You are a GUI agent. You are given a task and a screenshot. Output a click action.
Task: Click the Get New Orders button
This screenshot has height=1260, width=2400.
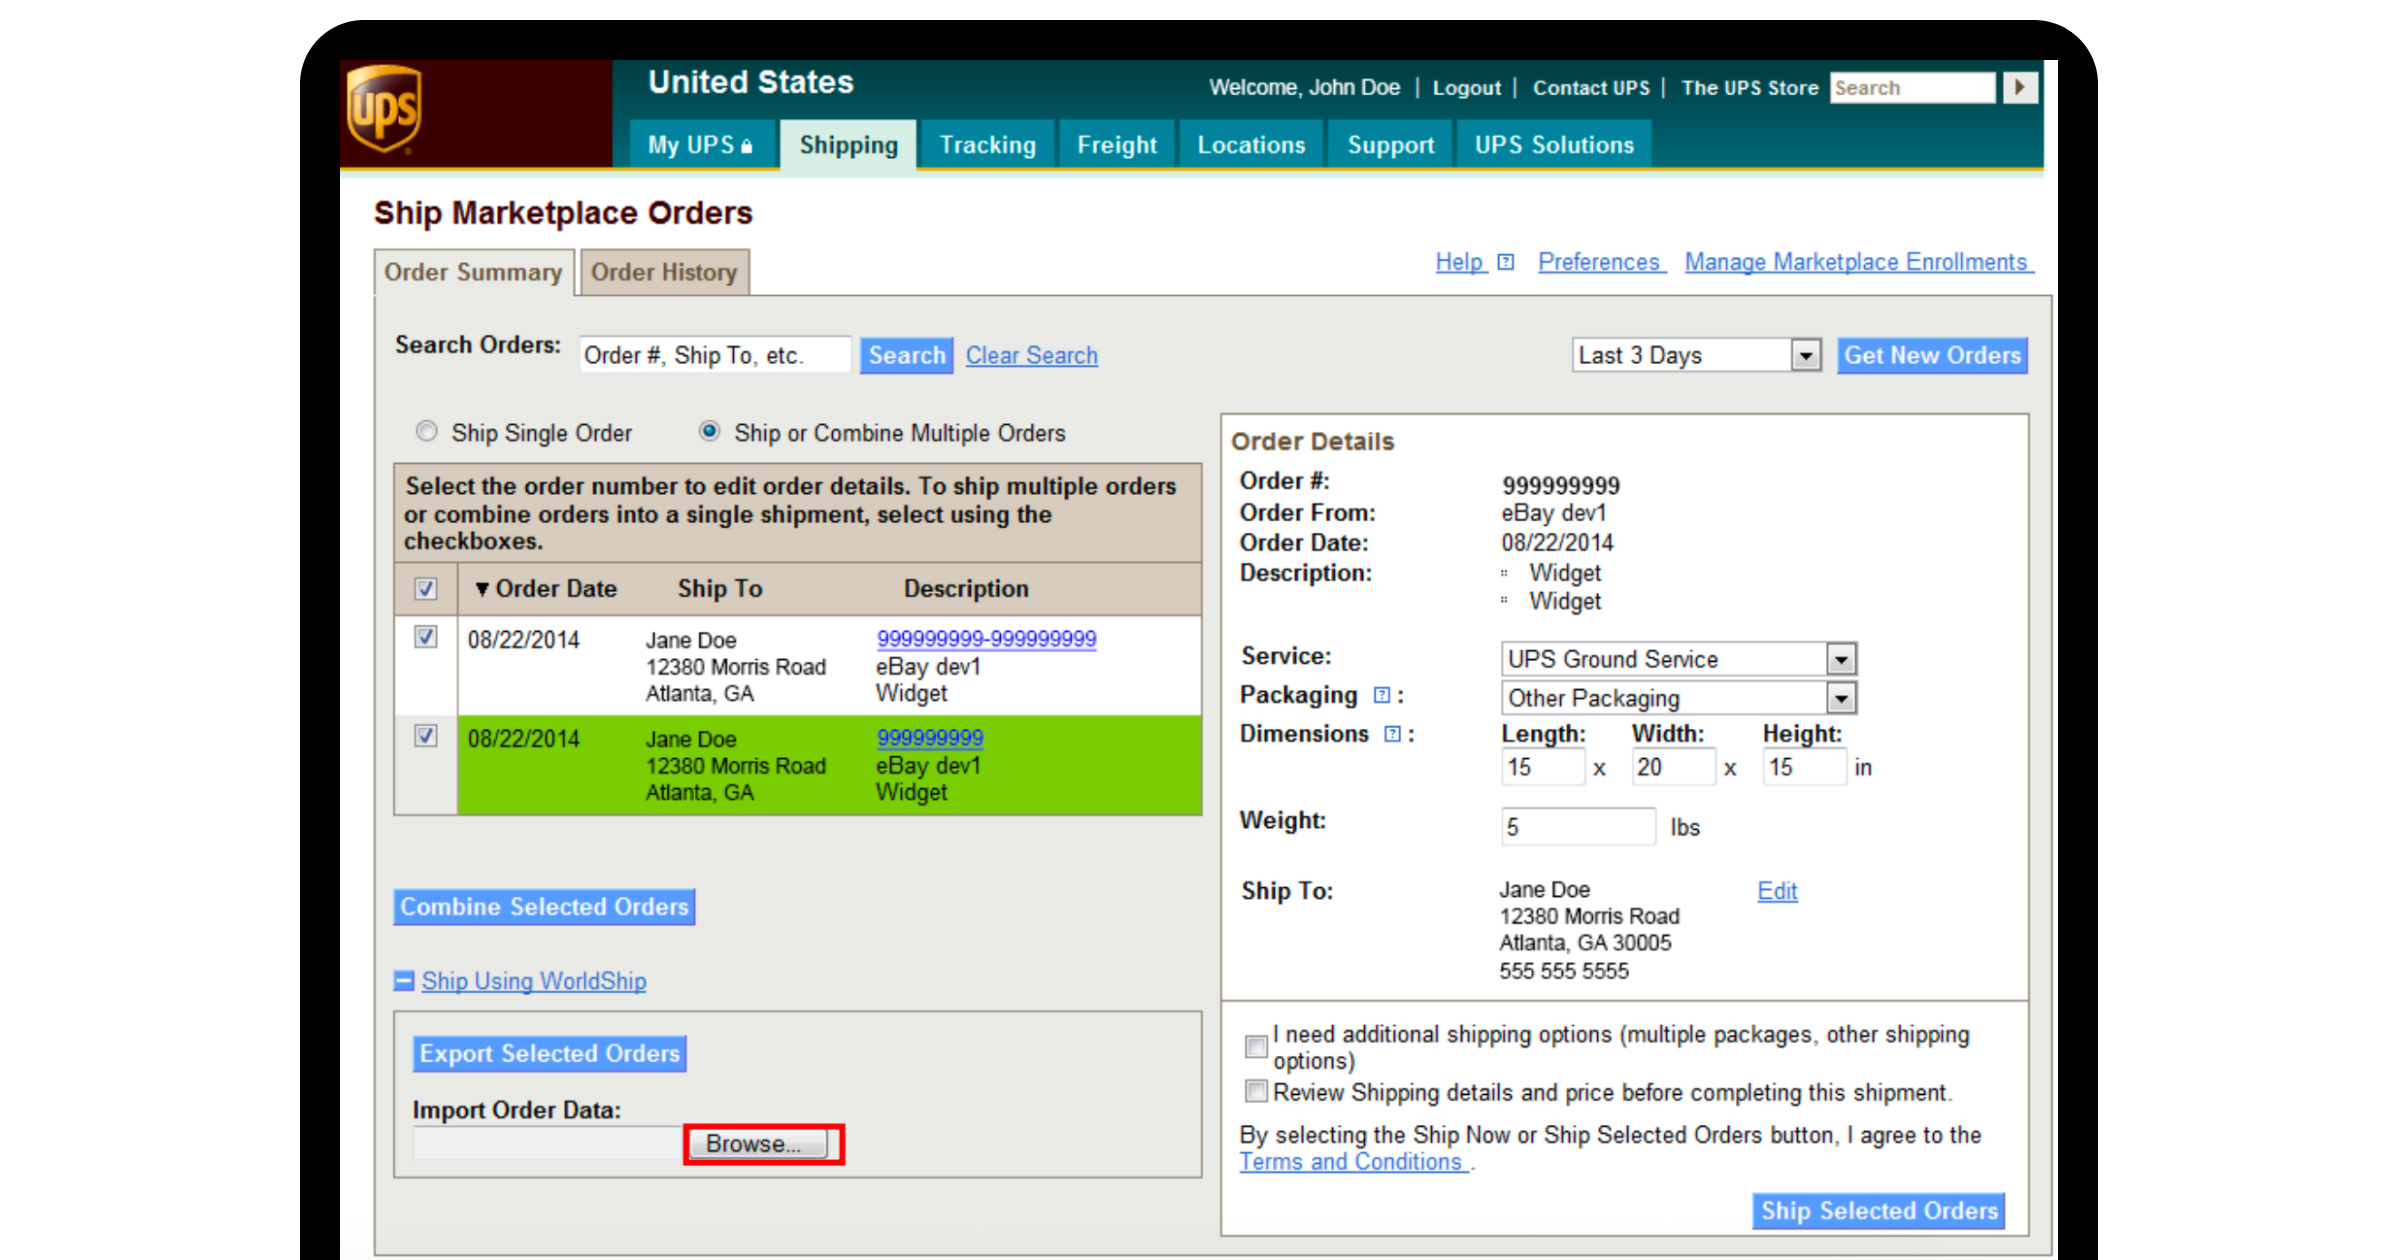click(1931, 355)
